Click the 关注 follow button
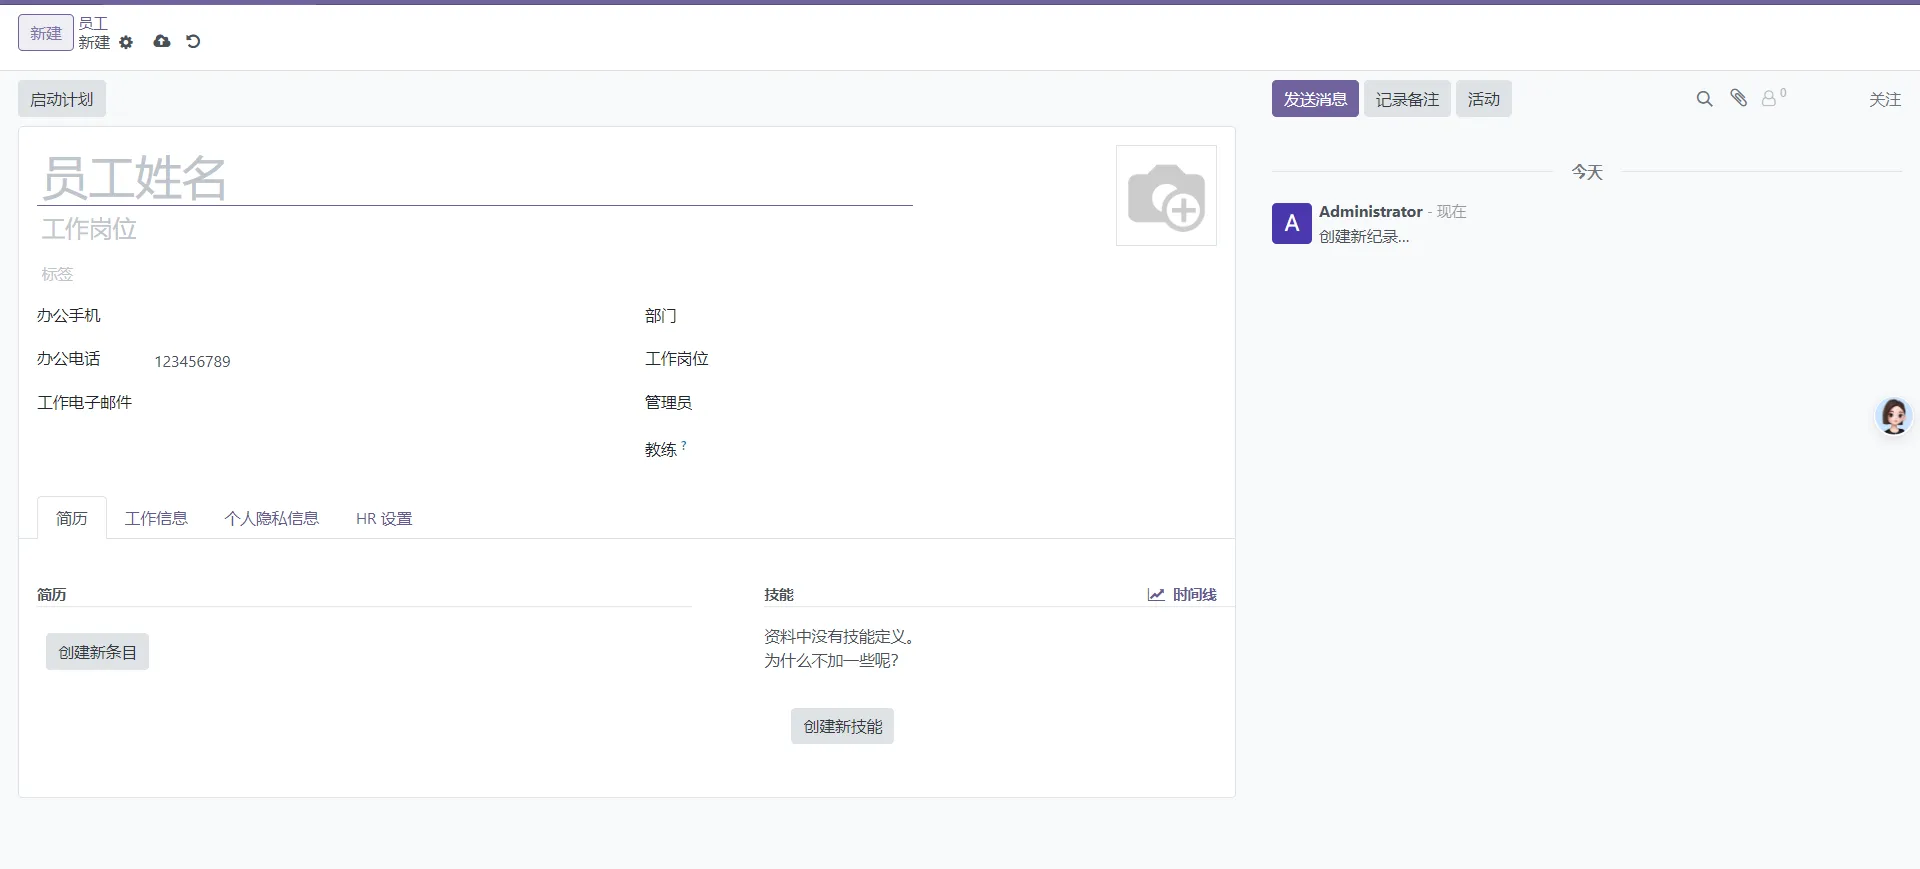The width and height of the screenshot is (1920, 869). [x=1885, y=99]
